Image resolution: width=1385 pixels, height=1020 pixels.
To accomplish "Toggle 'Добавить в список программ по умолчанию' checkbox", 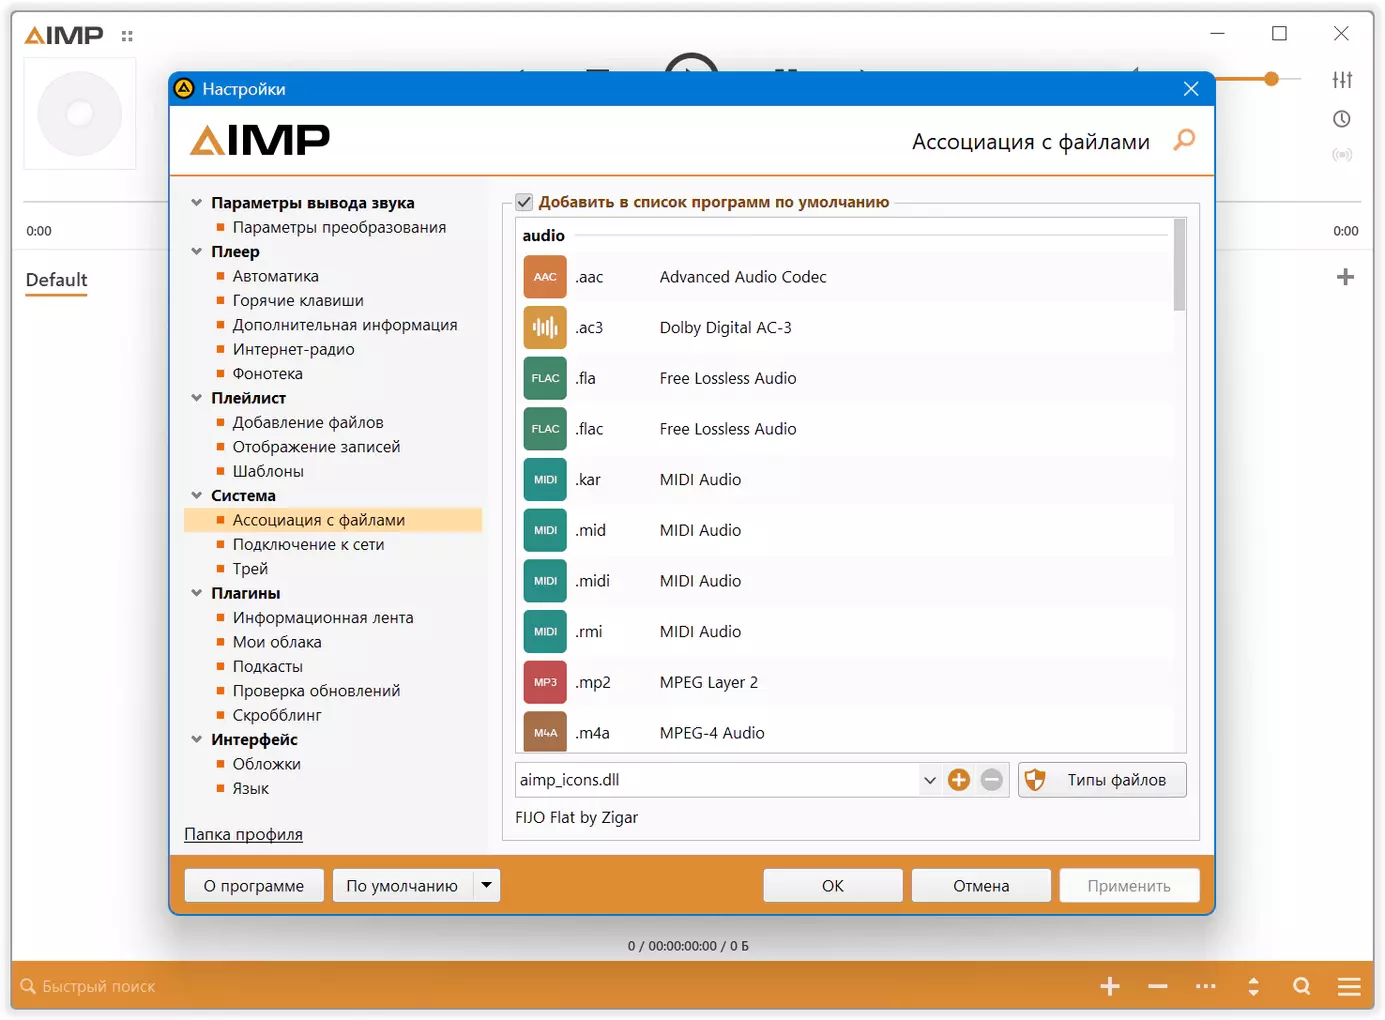I will tap(524, 202).
